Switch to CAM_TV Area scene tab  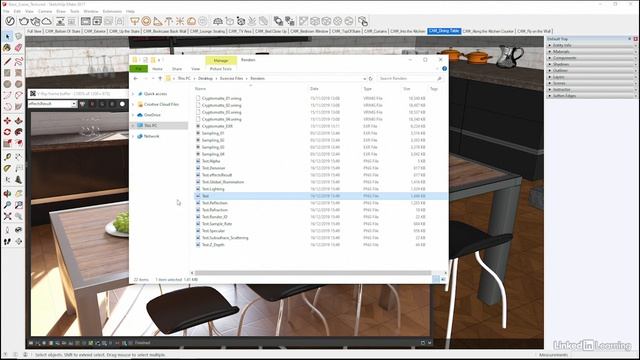tap(240, 31)
